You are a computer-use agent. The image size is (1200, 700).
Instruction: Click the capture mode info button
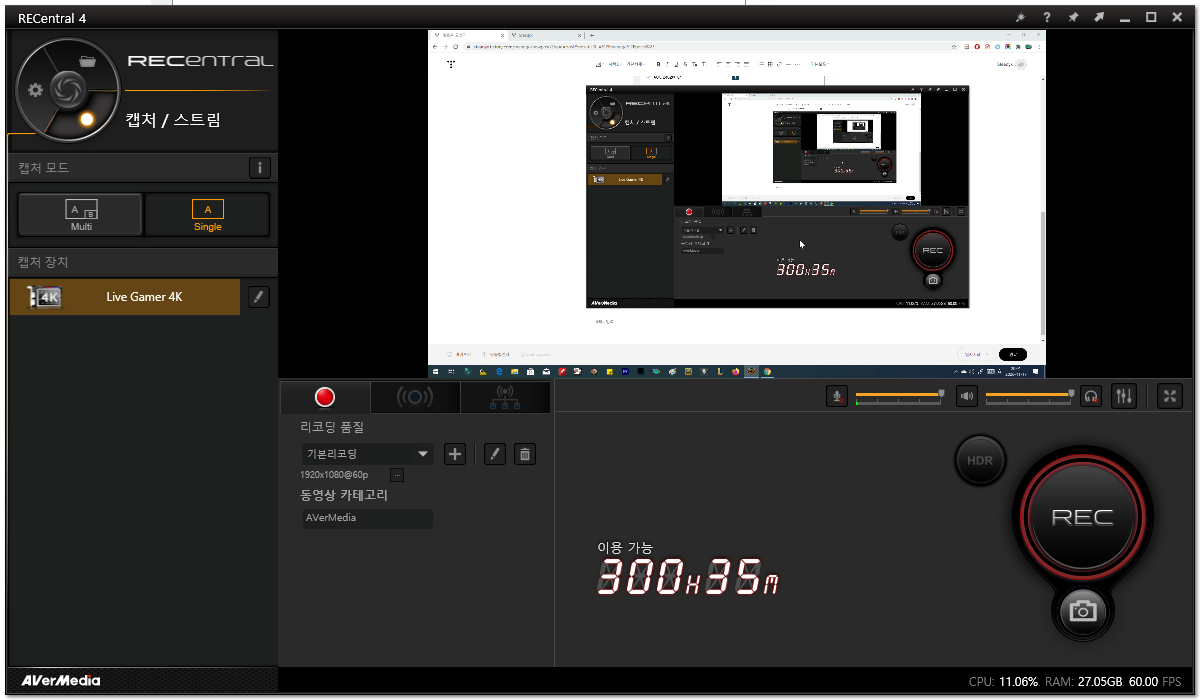[x=259, y=168]
